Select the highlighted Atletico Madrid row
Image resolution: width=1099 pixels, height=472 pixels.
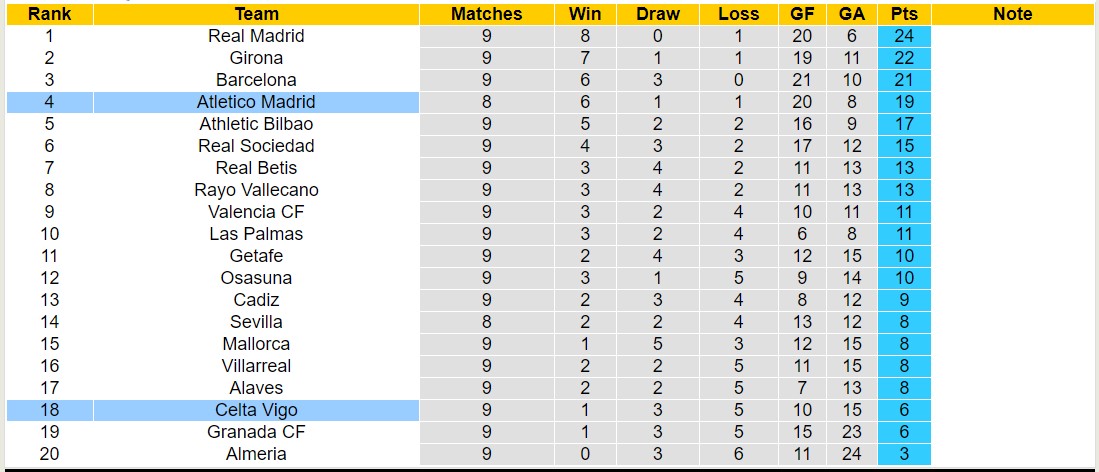click(x=256, y=102)
